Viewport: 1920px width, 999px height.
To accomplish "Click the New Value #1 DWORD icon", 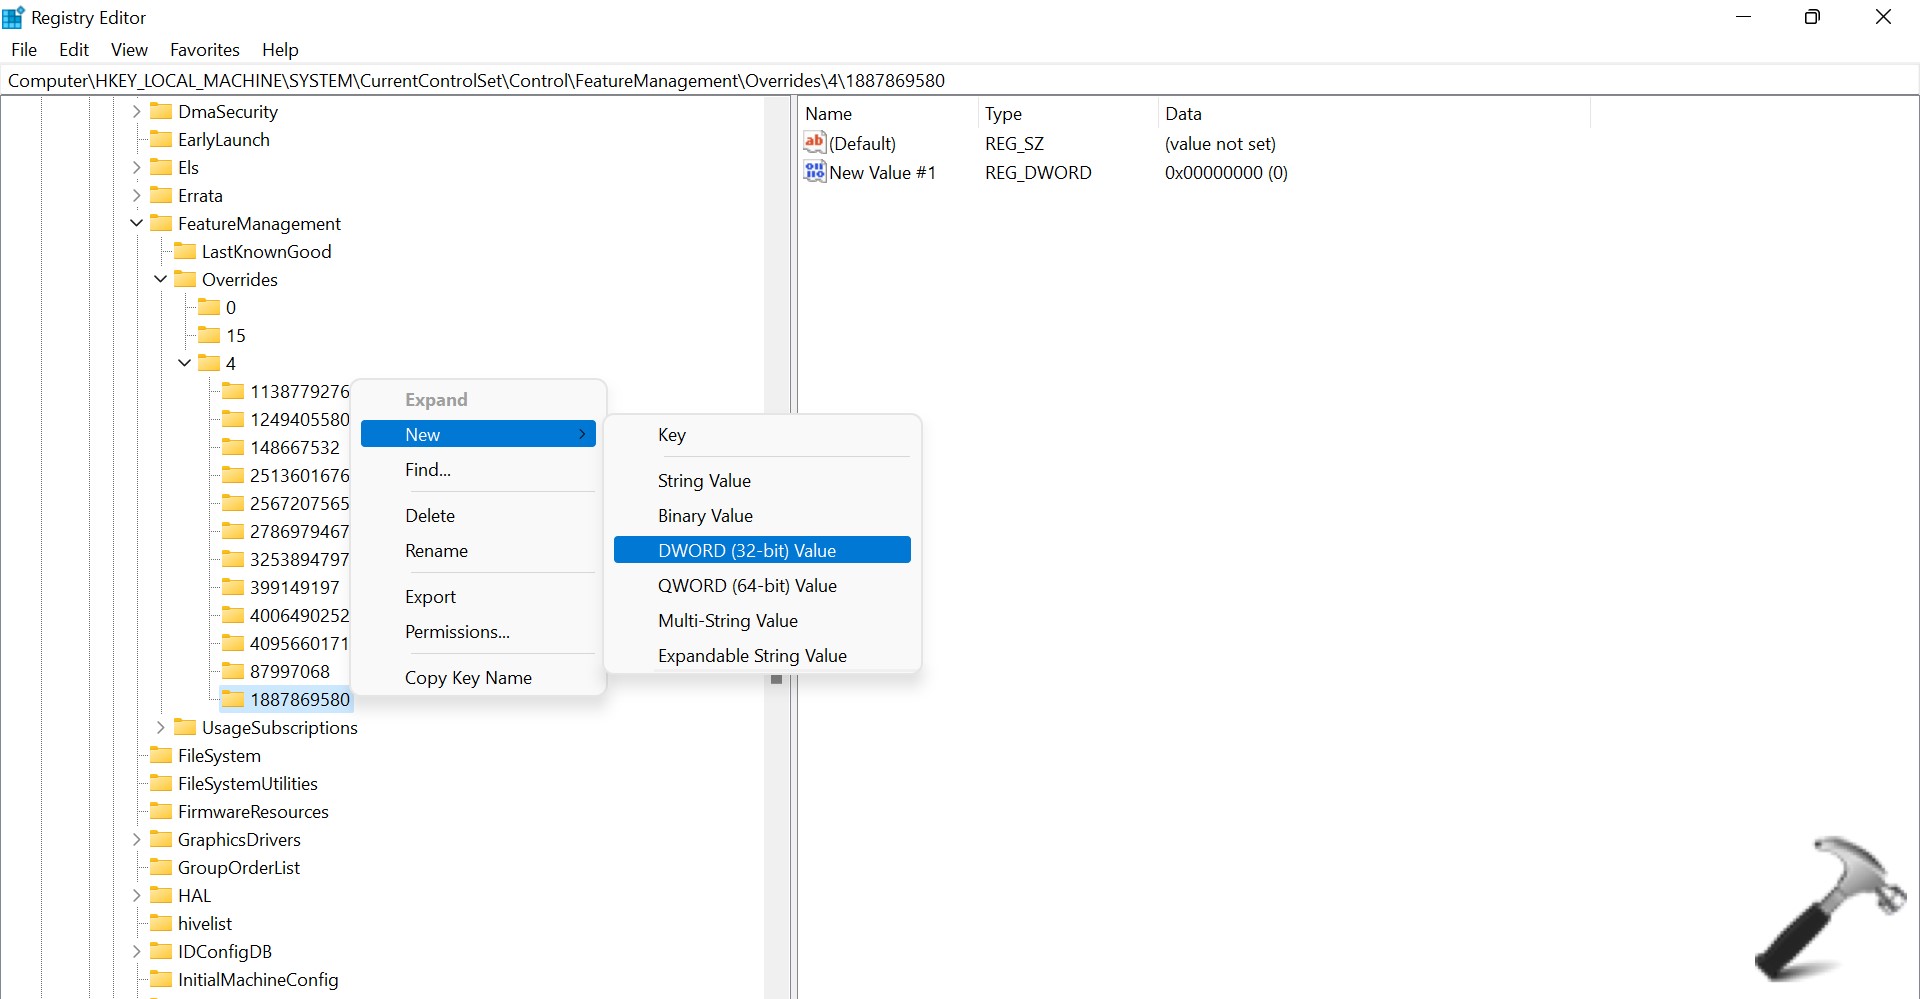I will (x=815, y=172).
